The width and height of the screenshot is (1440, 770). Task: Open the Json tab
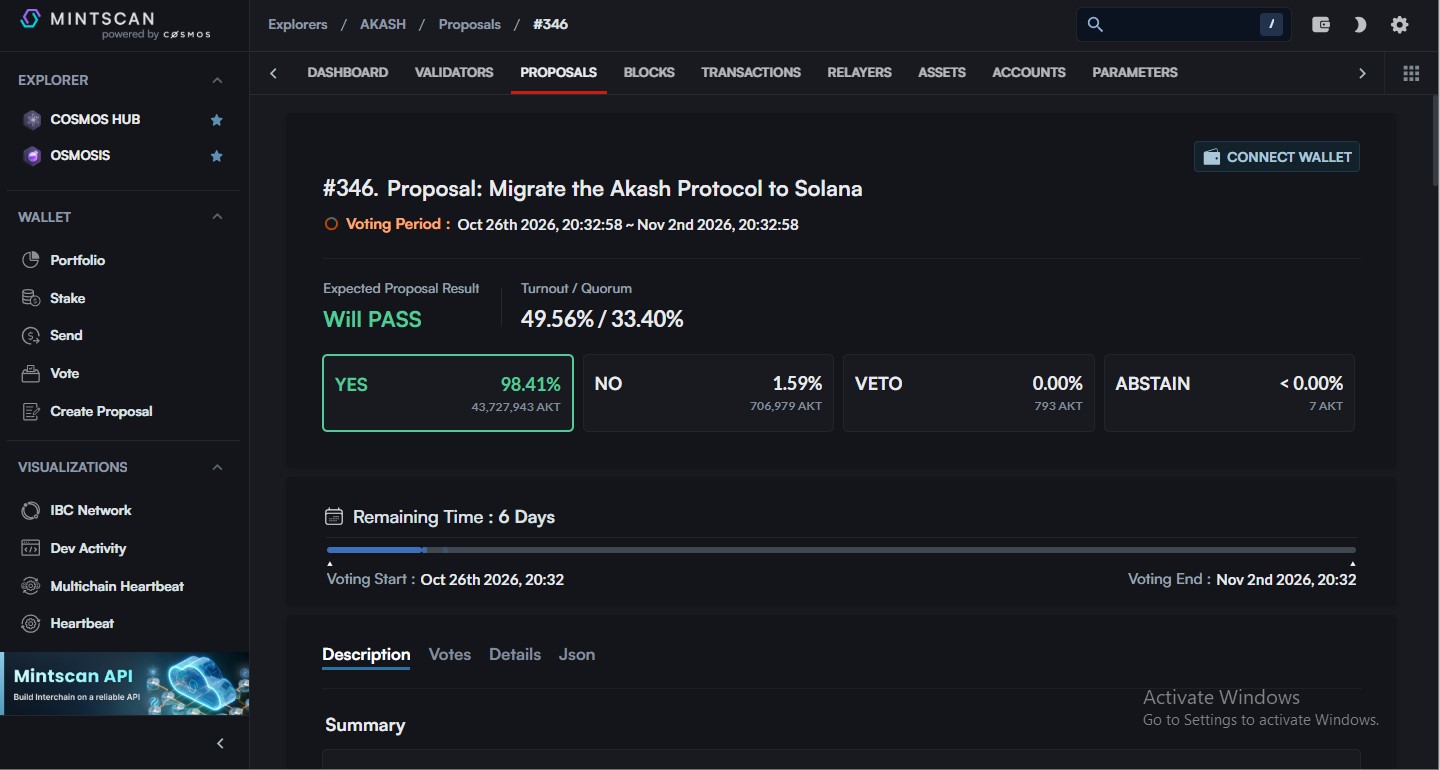pyautogui.click(x=577, y=654)
